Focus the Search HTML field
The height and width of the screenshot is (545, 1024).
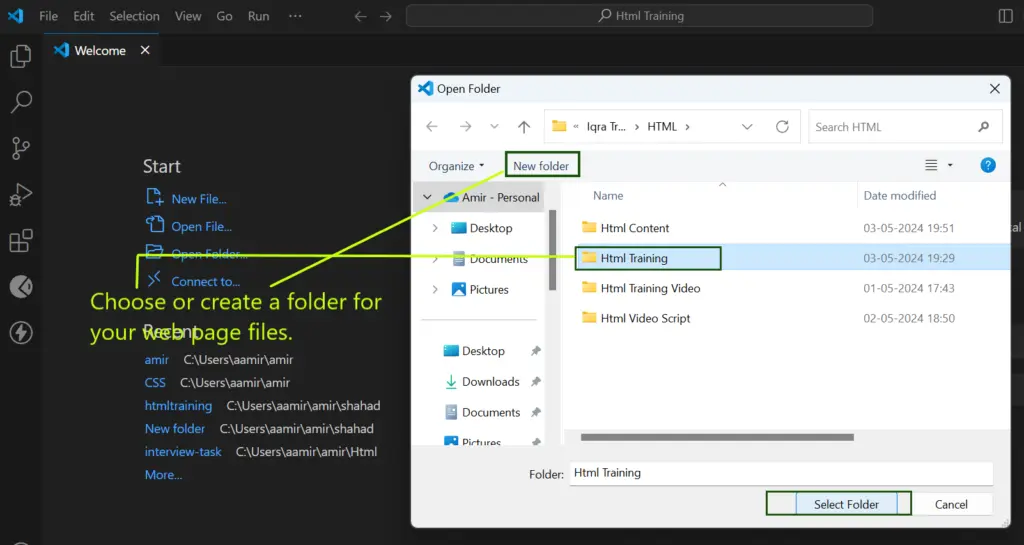click(x=905, y=127)
